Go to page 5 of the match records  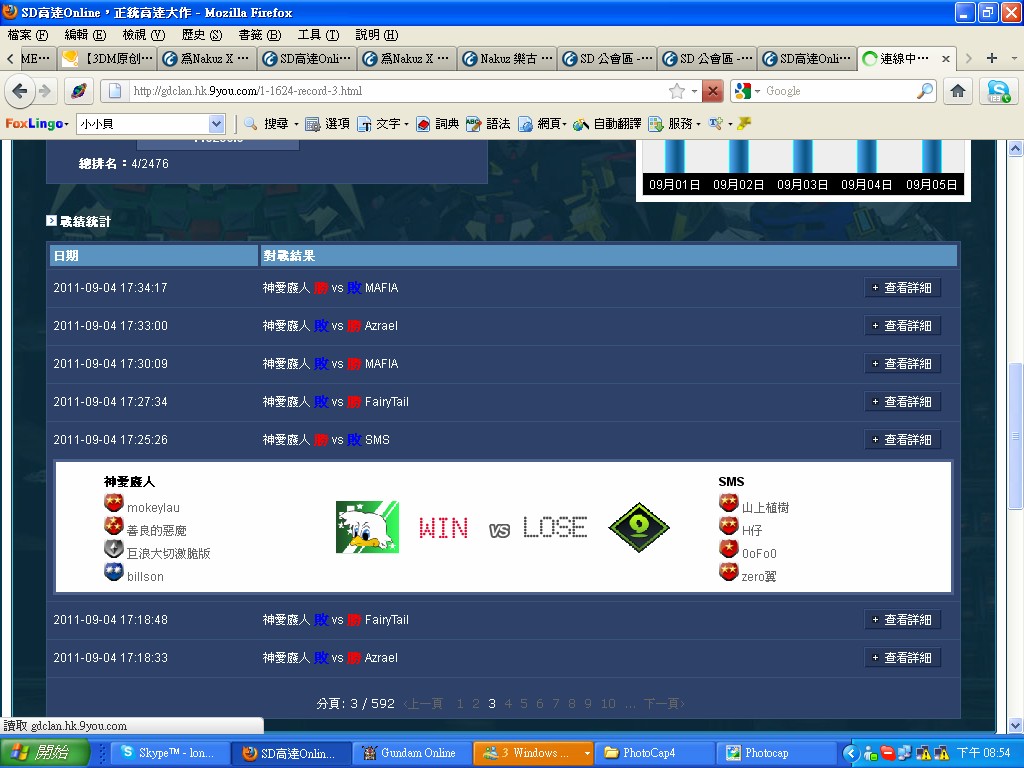(524, 704)
